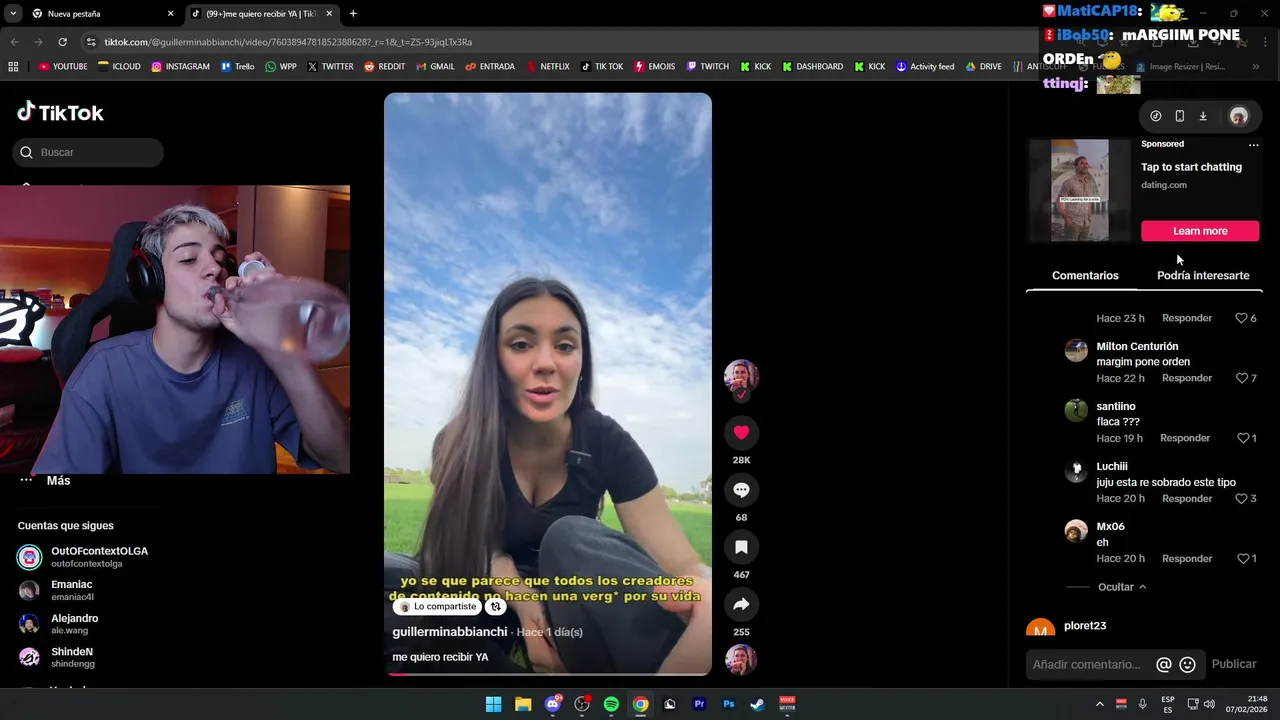Reply to Luchiii's comment

[x=1187, y=498]
